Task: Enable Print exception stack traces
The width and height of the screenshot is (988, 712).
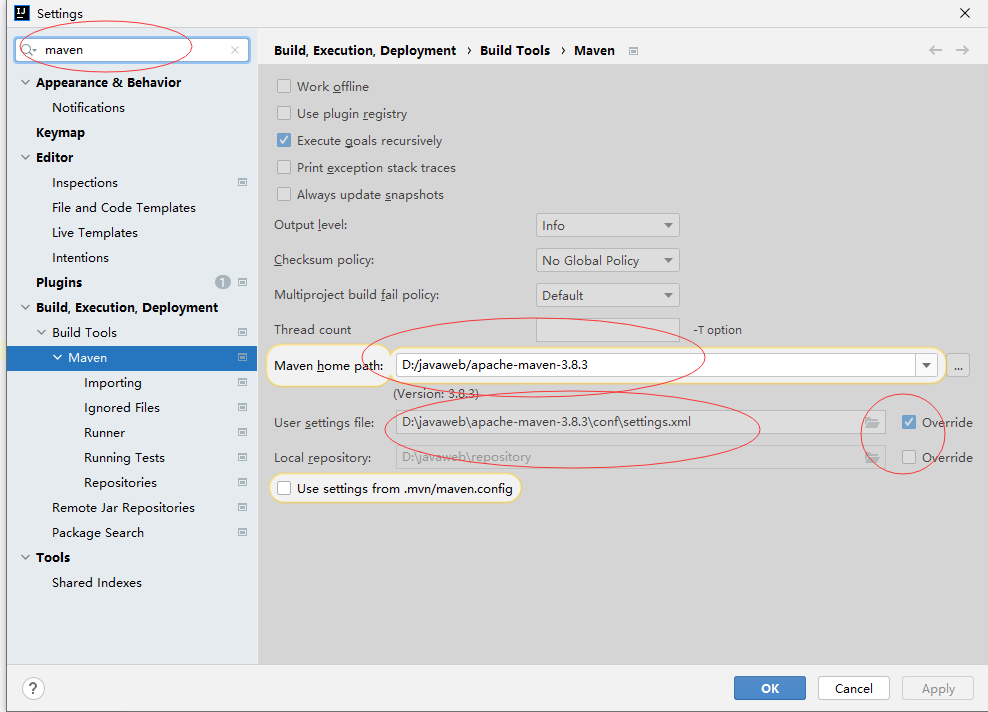Action: click(284, 168)
